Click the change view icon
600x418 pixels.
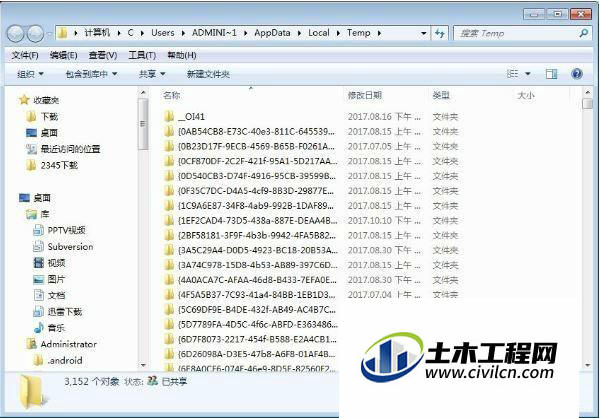[x=512, y=73]
